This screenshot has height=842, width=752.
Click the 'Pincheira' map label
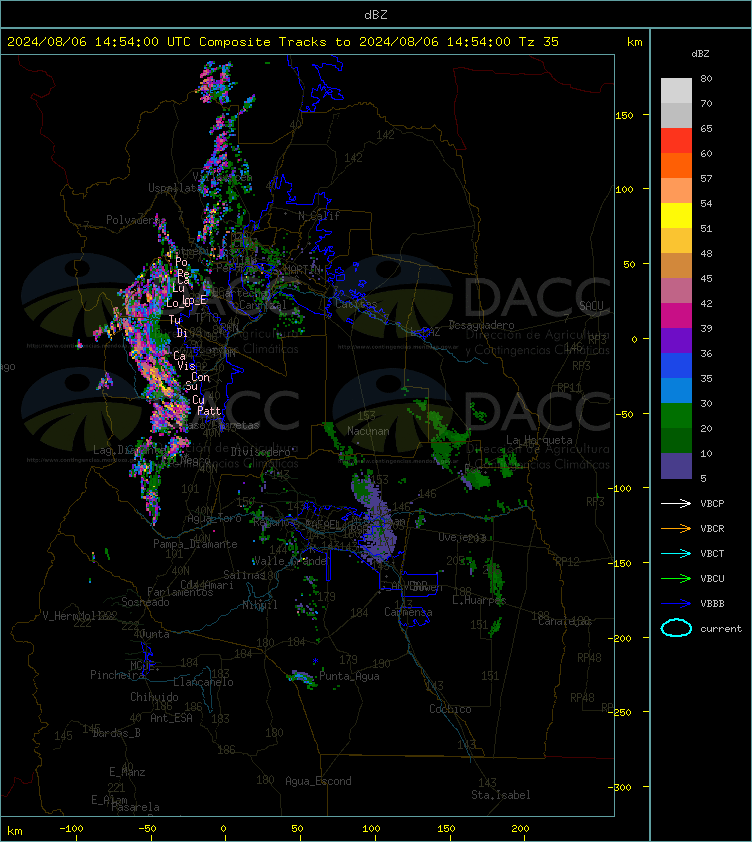click(117, 674)
